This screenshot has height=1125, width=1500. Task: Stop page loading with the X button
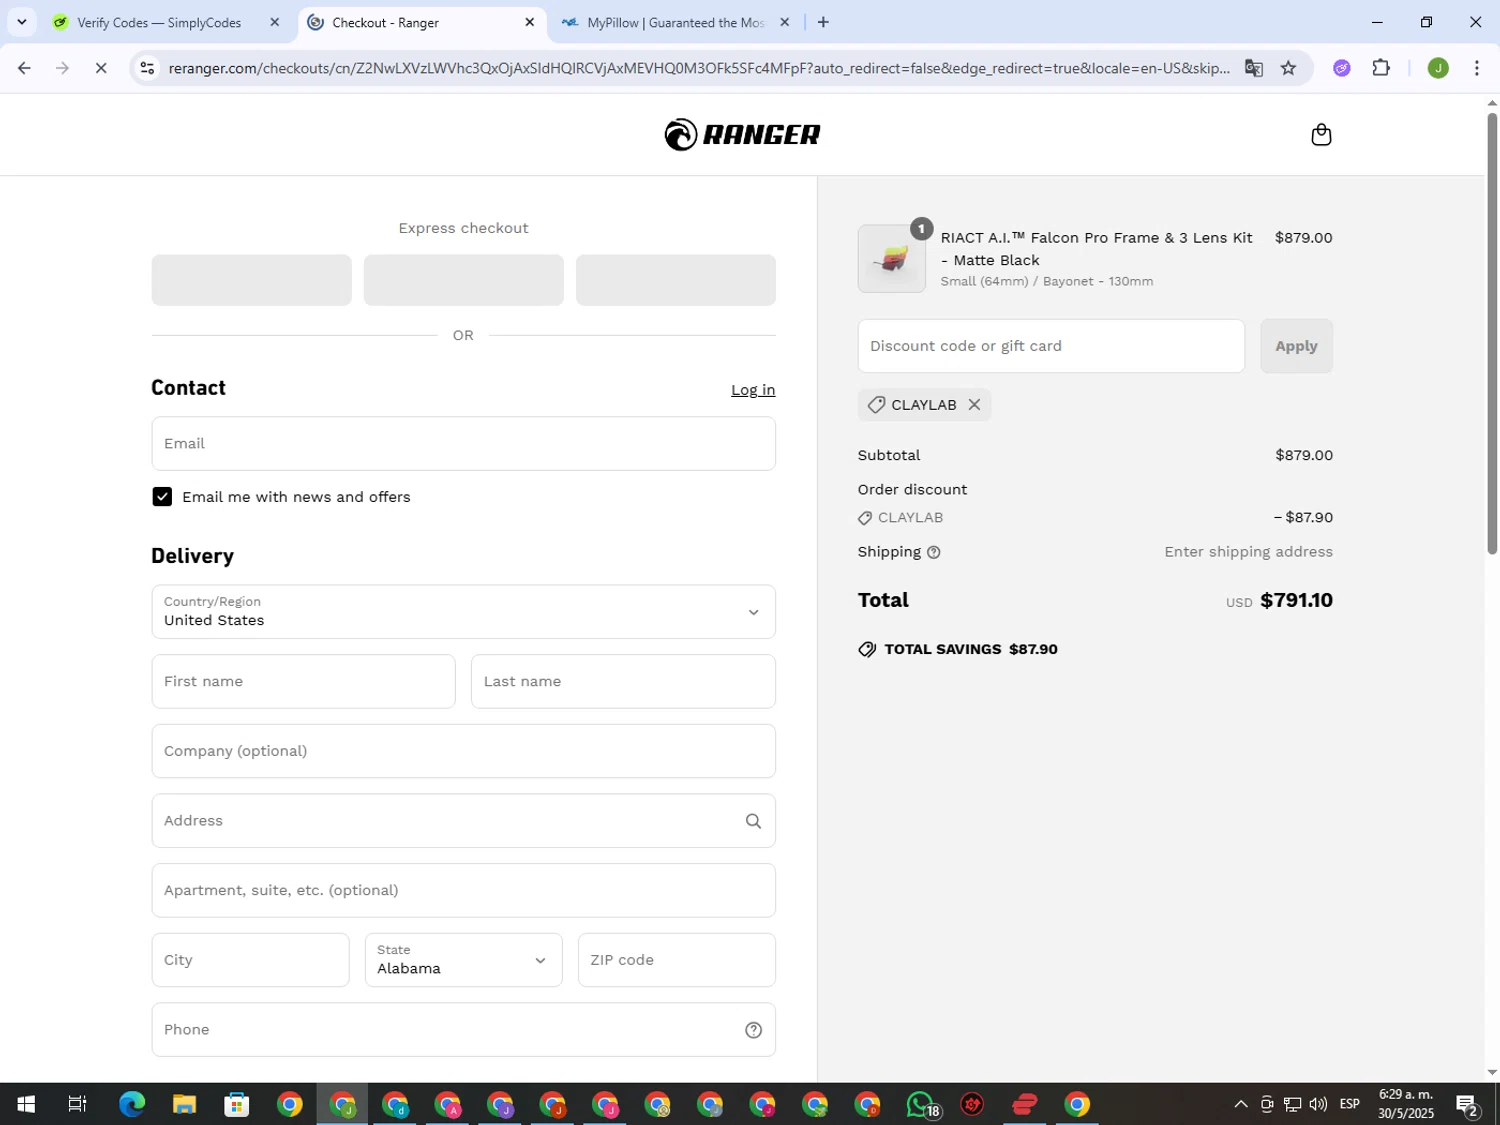[x=101, y=68]
